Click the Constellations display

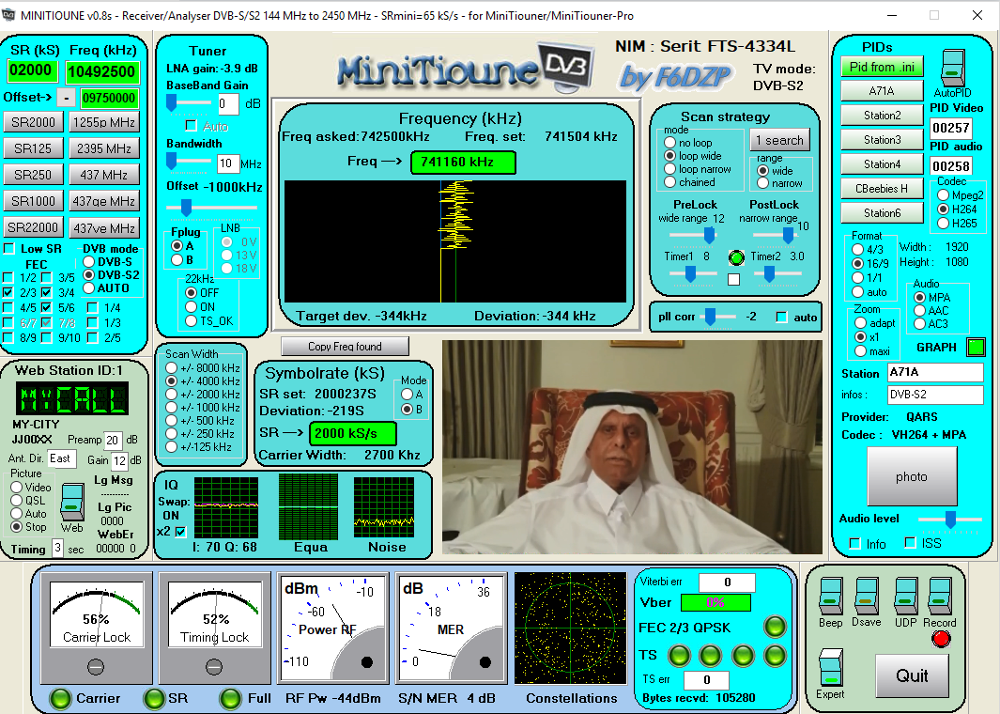(x=570, y=628)
